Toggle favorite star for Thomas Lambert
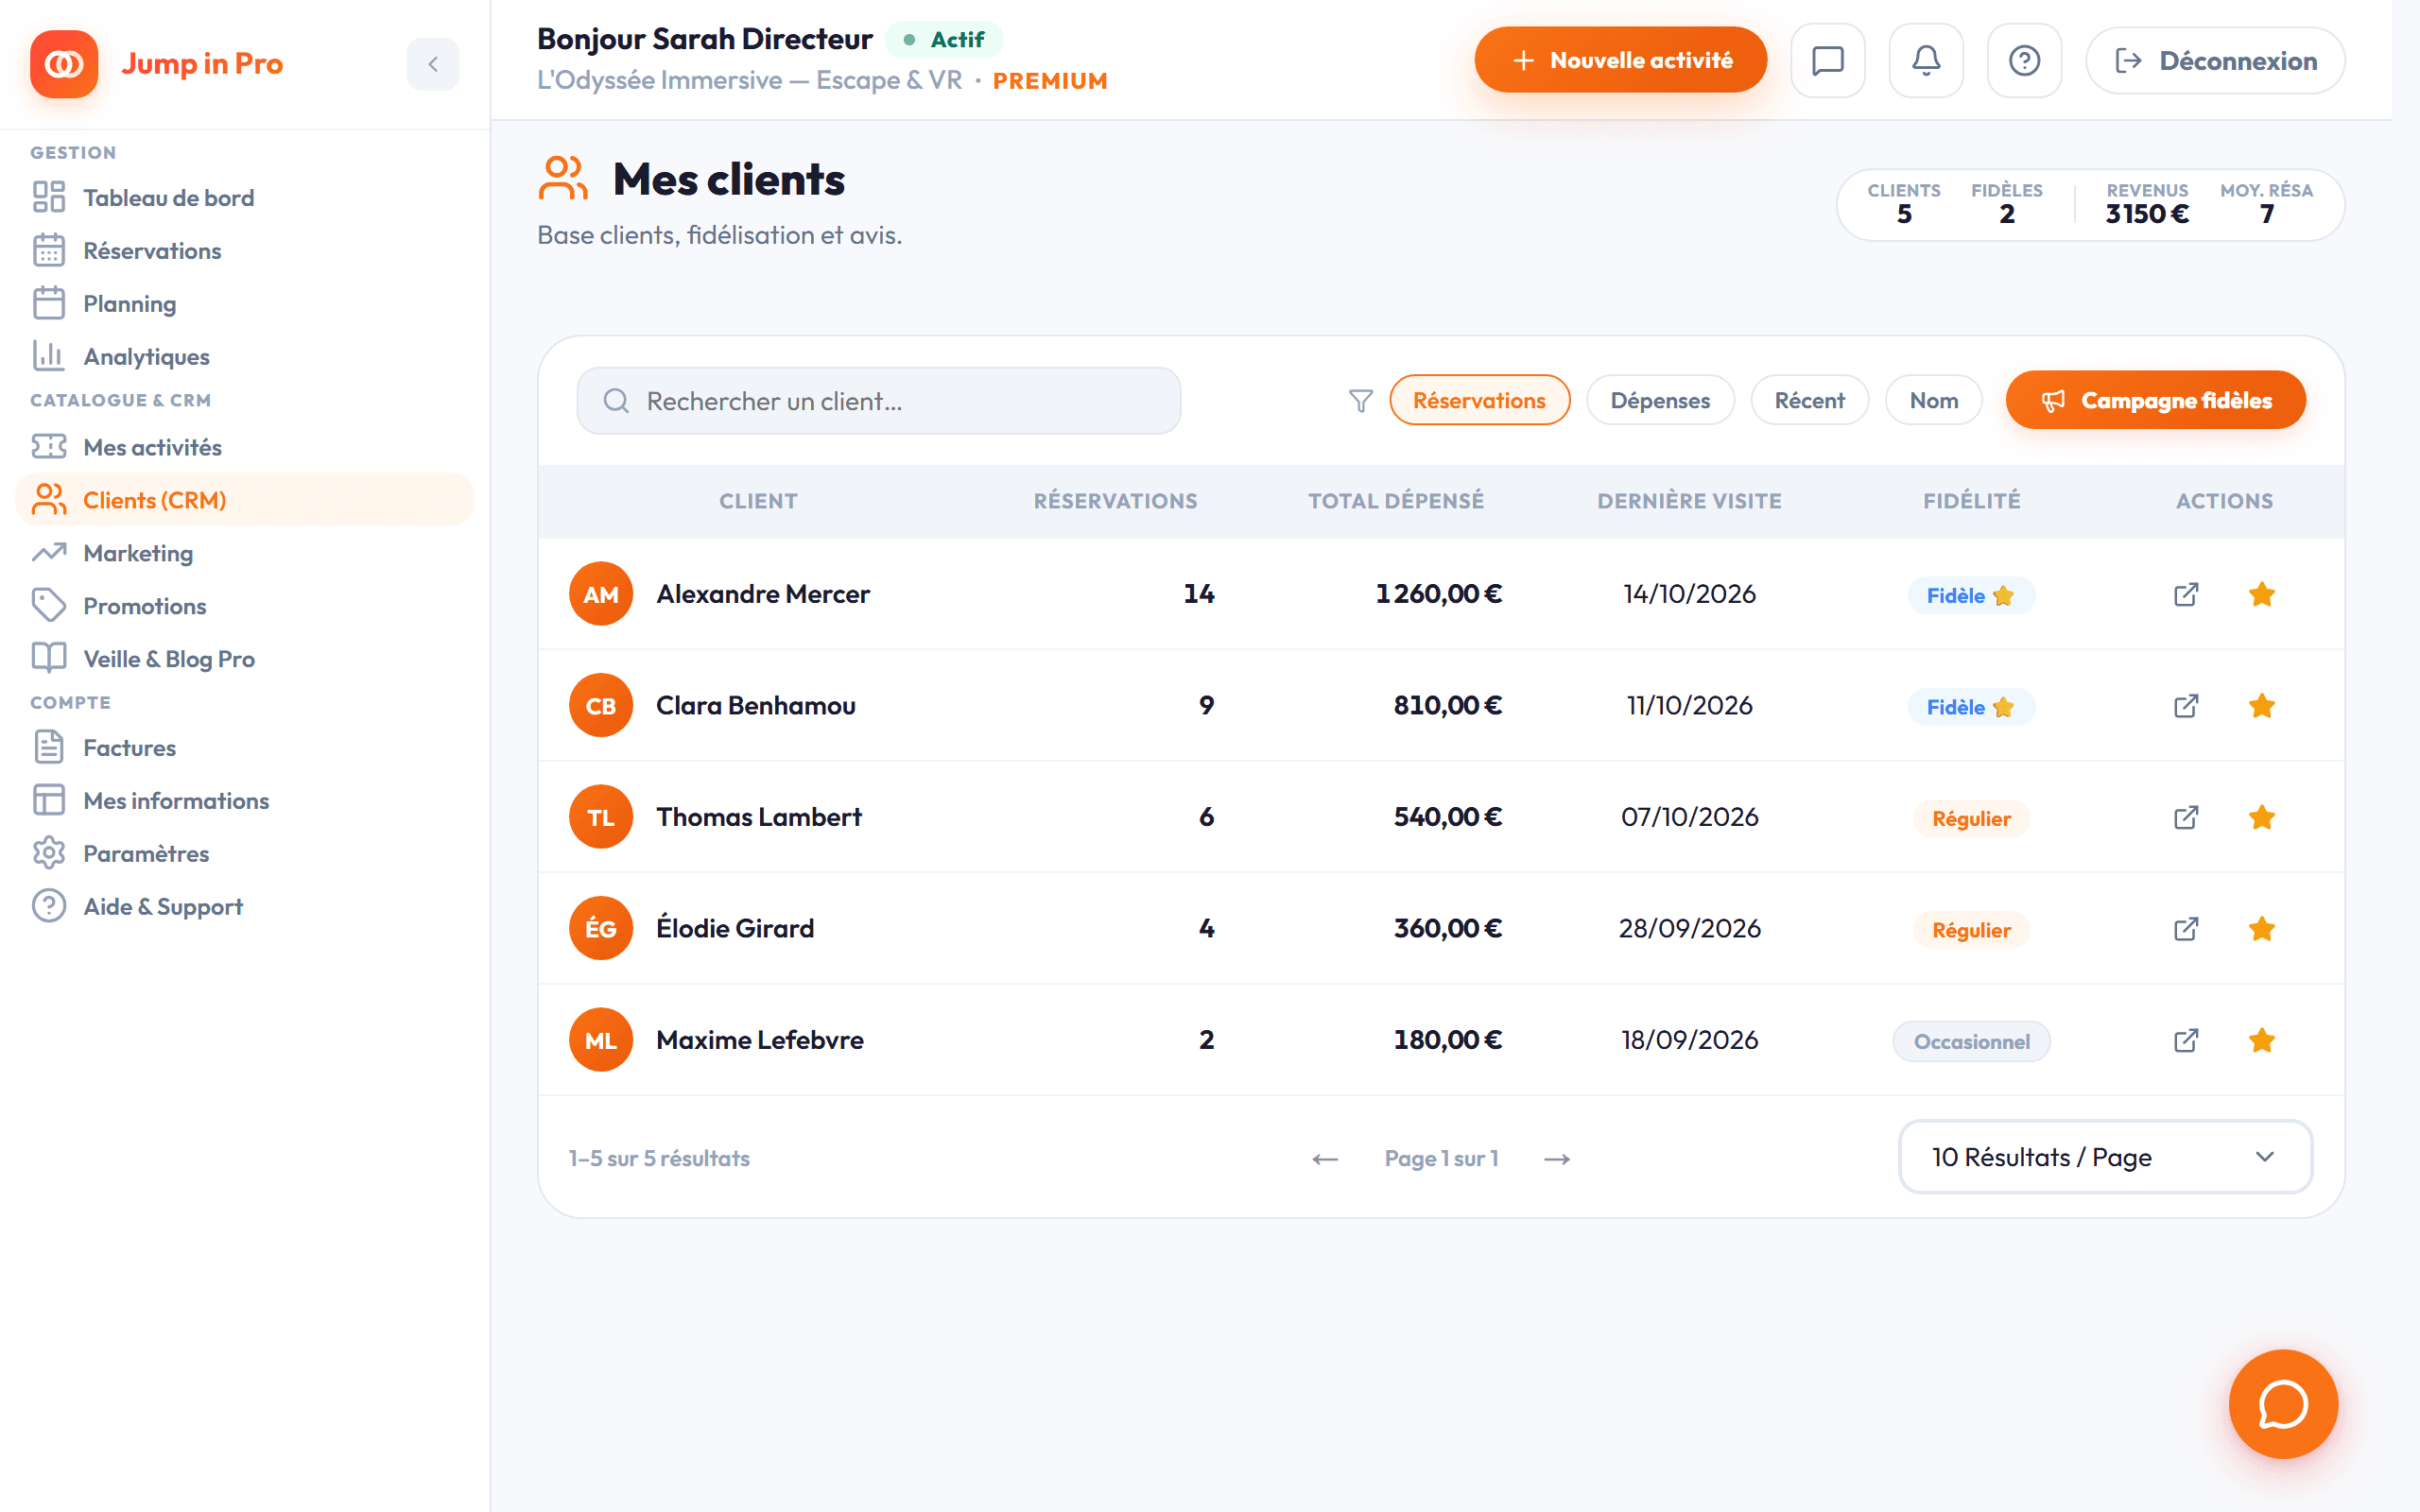The image size is (2420, 1512). coord(2262,818)
